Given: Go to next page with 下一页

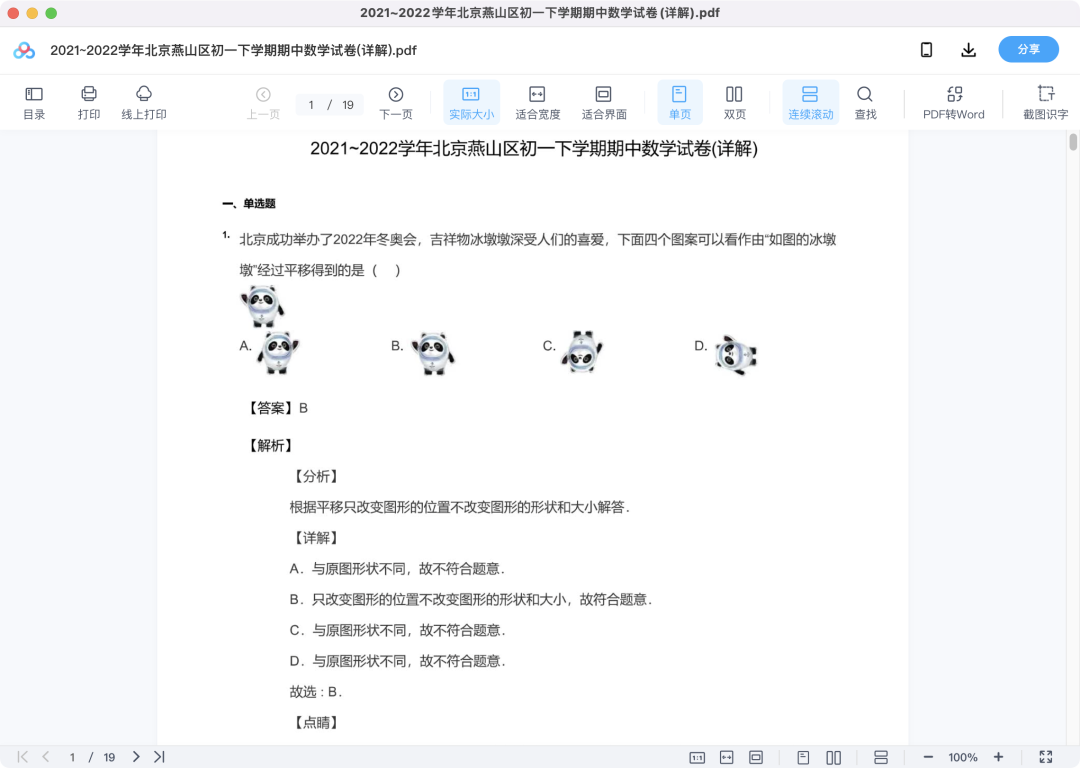Looking at the screenshot, I should pos(396,103).
